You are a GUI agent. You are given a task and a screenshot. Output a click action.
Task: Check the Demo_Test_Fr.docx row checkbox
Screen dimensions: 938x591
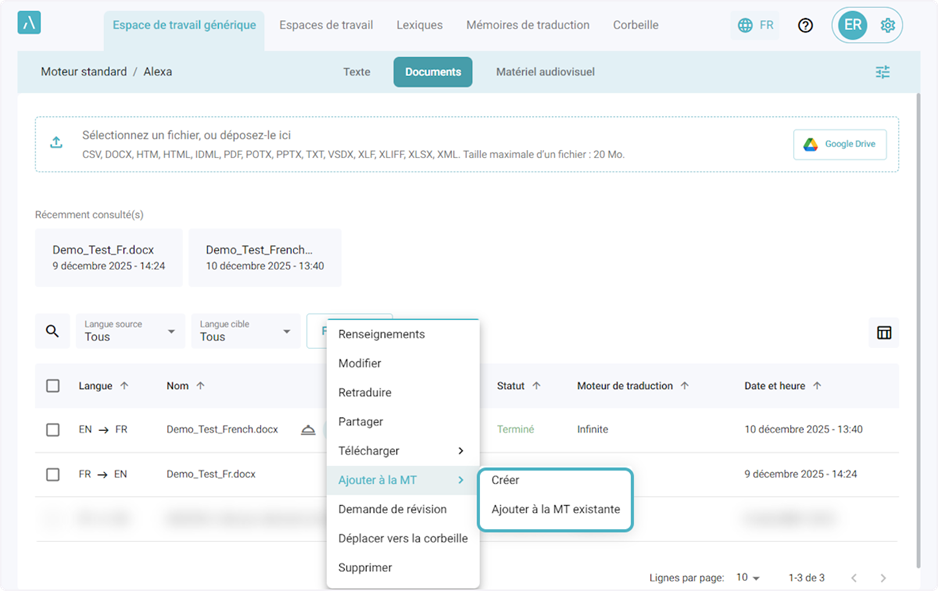(53, 474)
